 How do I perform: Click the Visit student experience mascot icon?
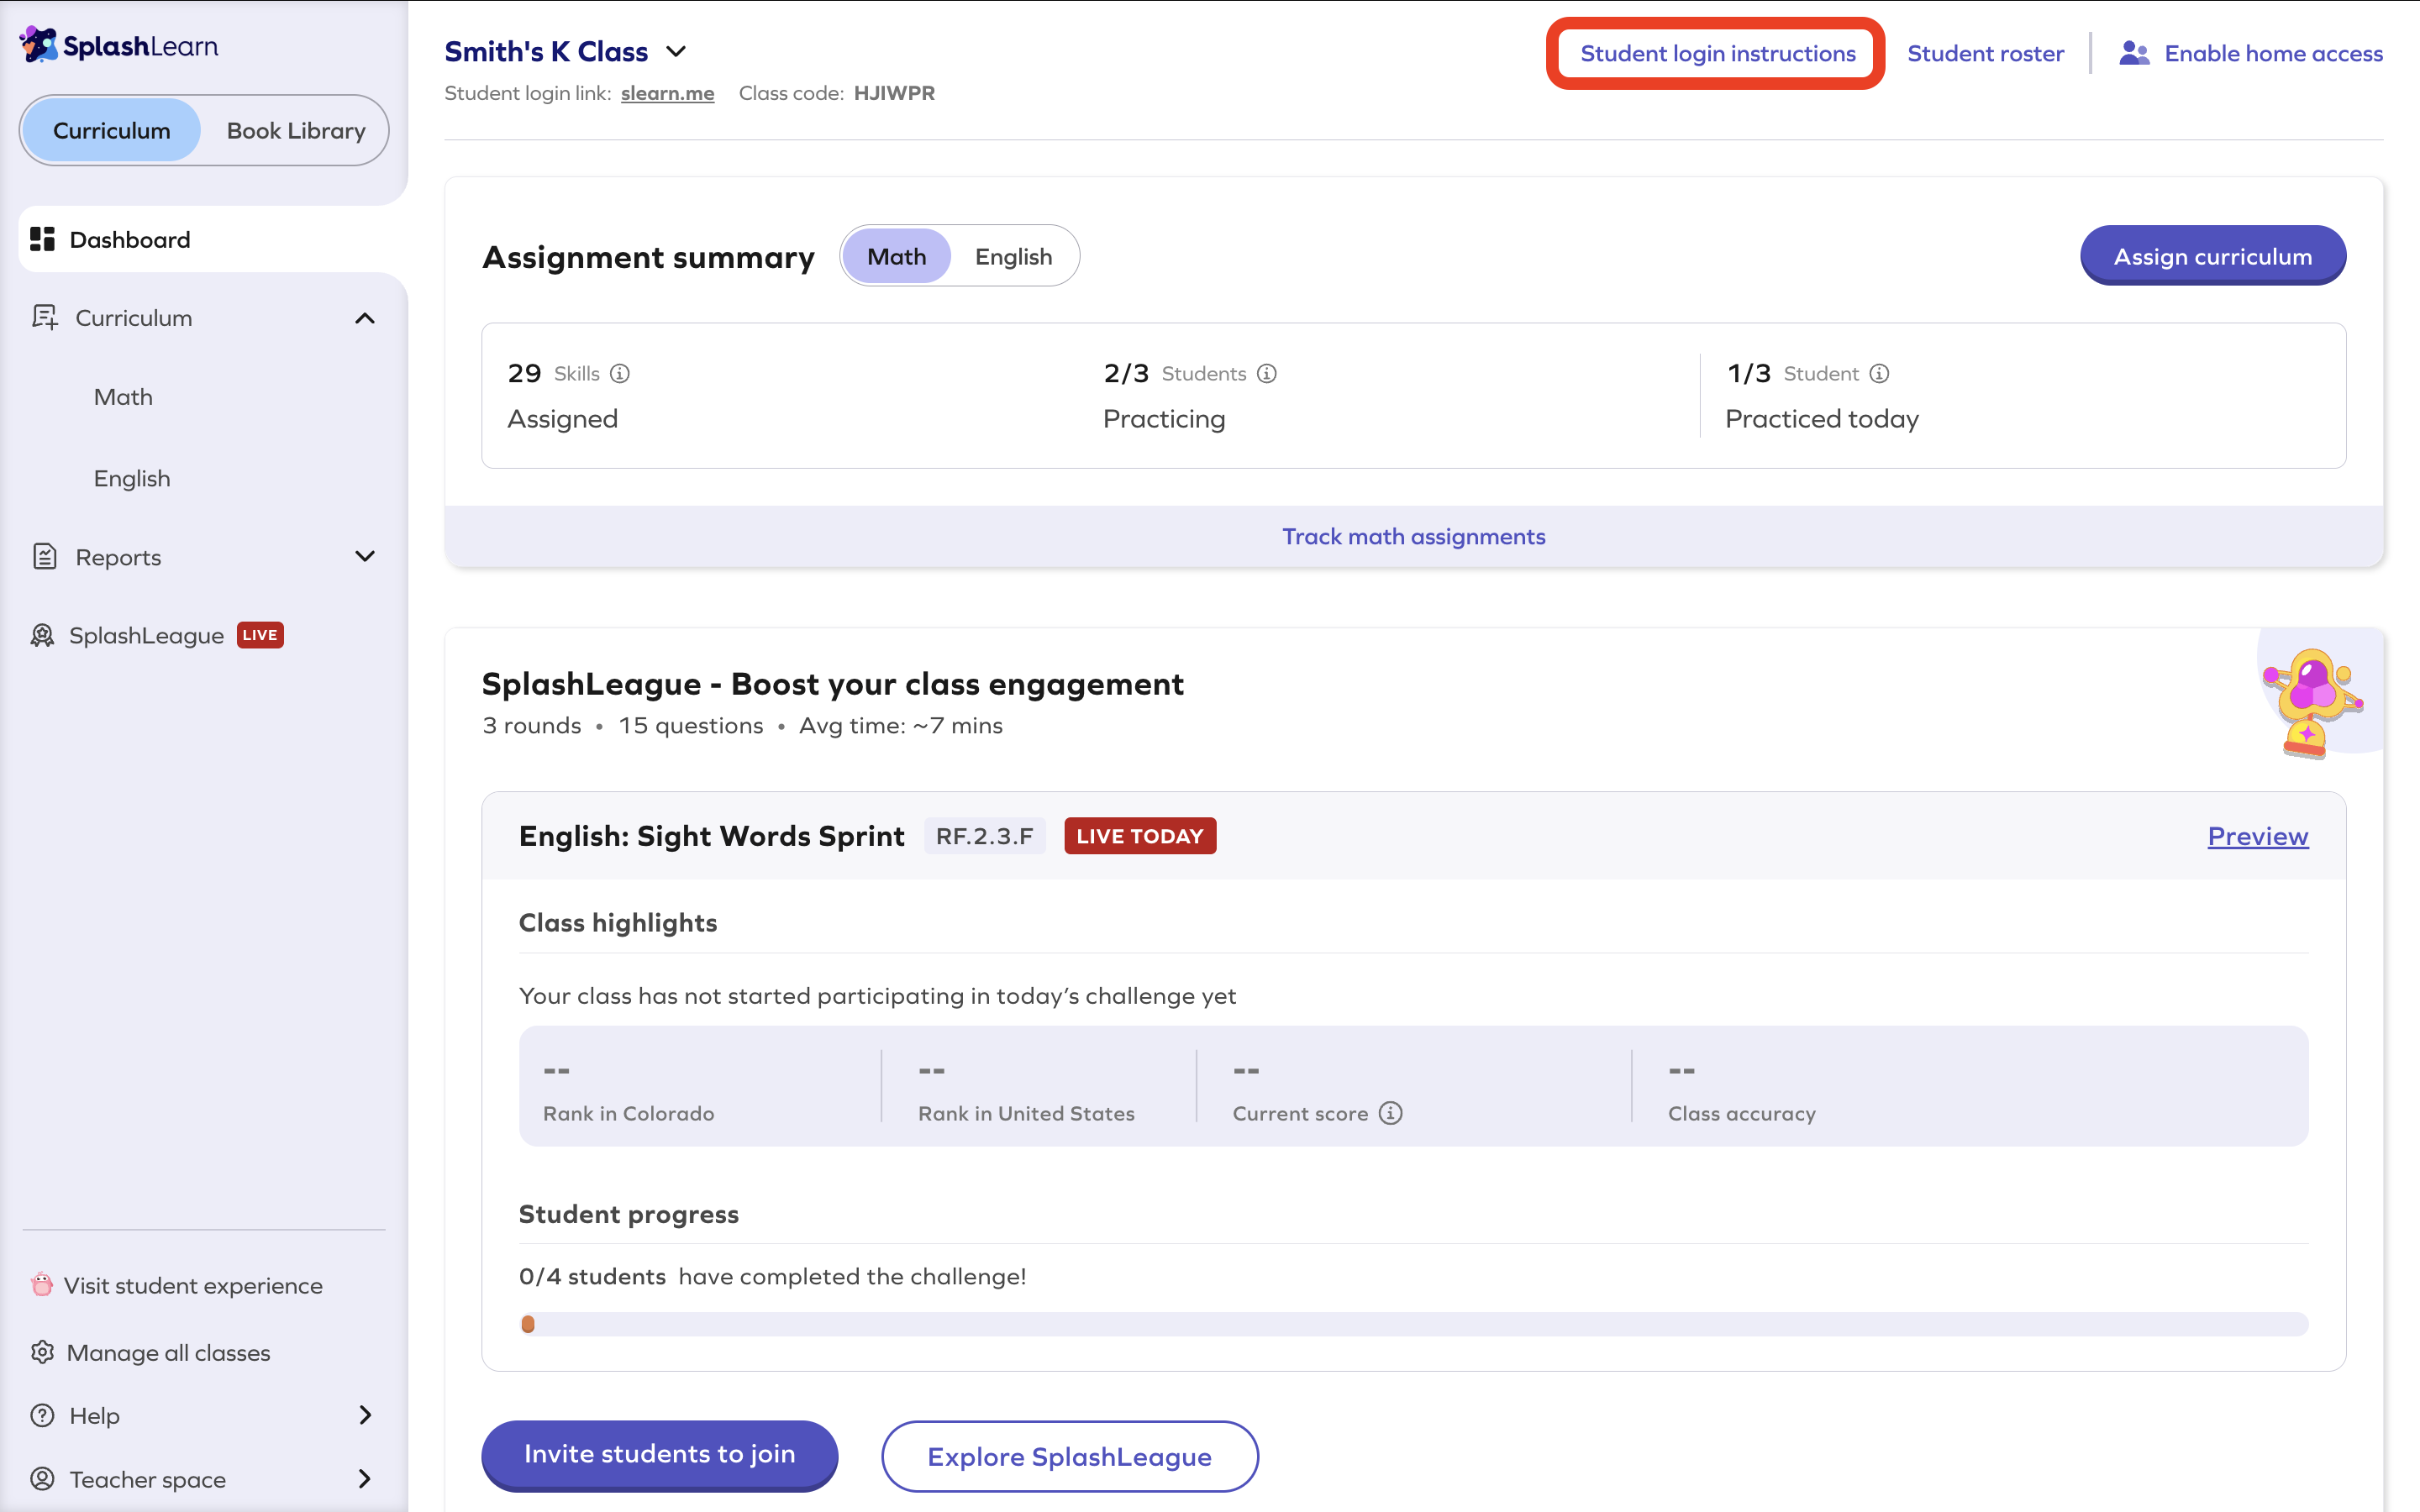42,1284
